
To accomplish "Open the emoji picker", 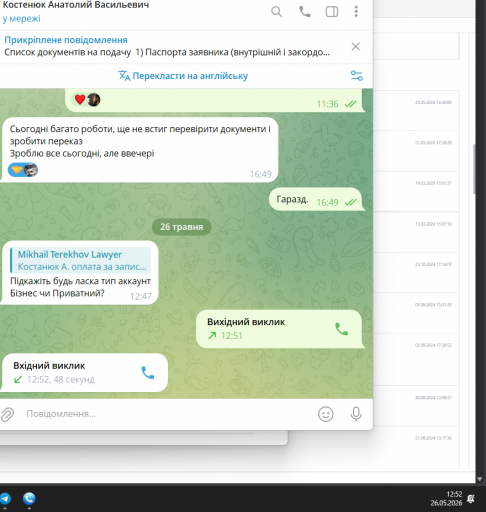I will (x=325, y=414).
